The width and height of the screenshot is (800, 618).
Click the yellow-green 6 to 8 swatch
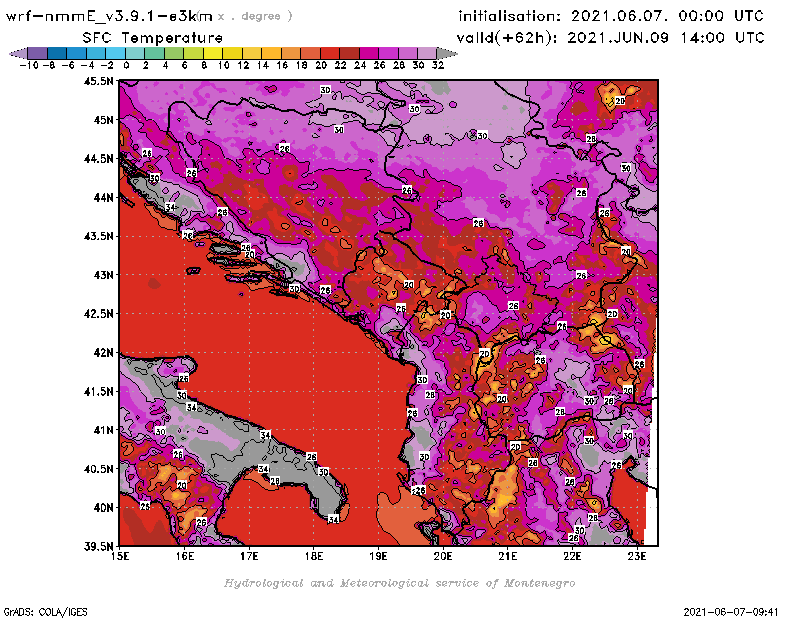(x=193, y=53)
